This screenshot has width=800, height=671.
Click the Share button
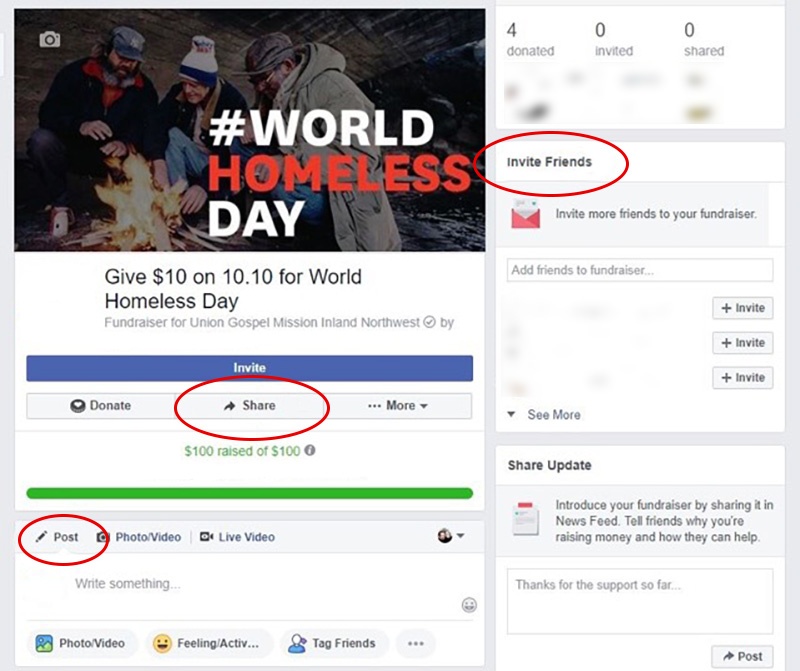[x=249, y=406]
